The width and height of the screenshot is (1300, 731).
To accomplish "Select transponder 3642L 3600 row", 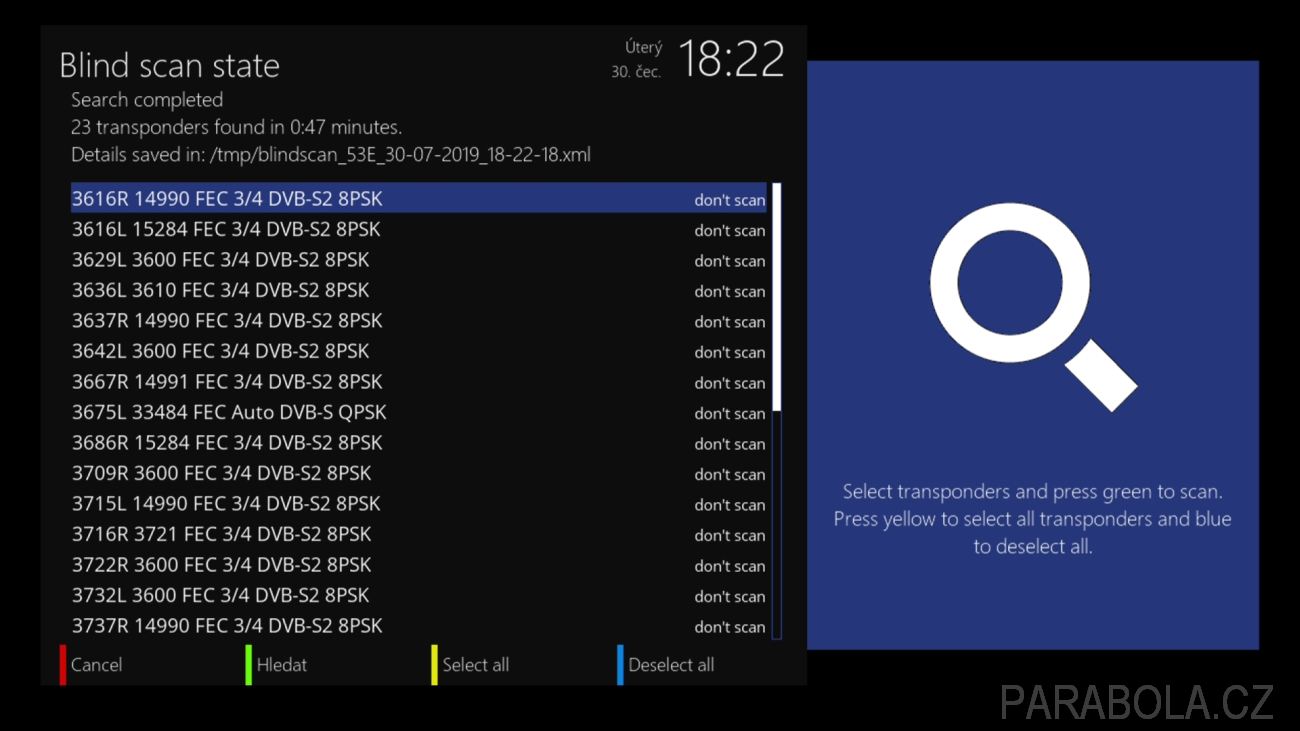I will (x=419, y=352).
